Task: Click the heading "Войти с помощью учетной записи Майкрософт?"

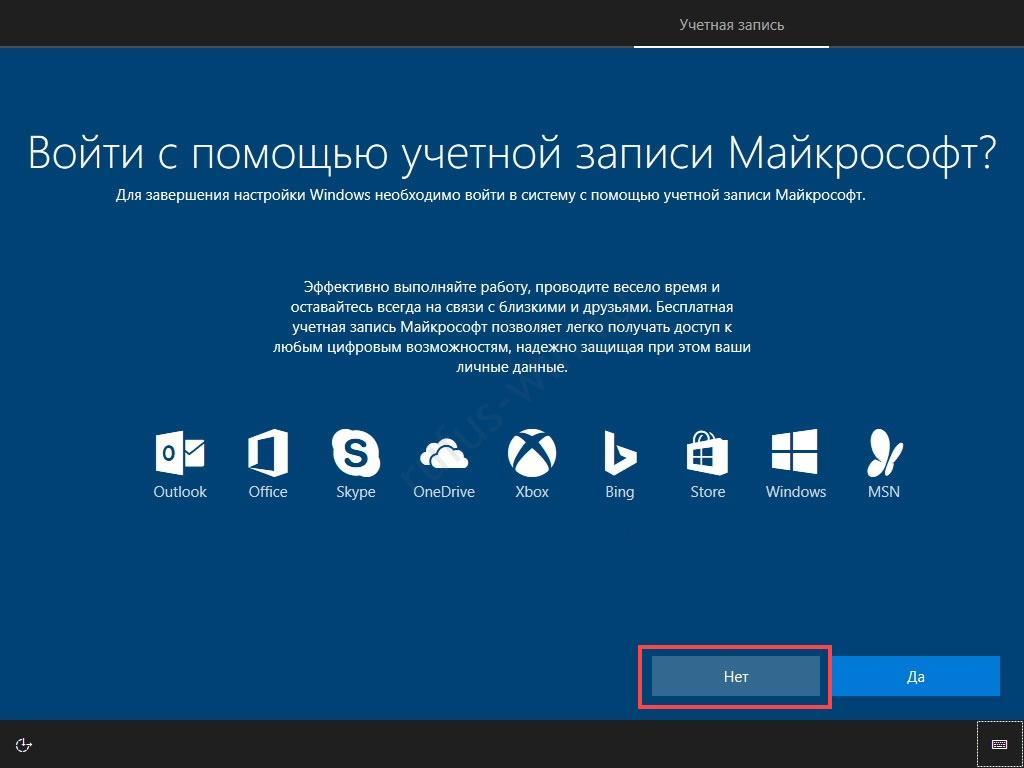Action: 512,154
